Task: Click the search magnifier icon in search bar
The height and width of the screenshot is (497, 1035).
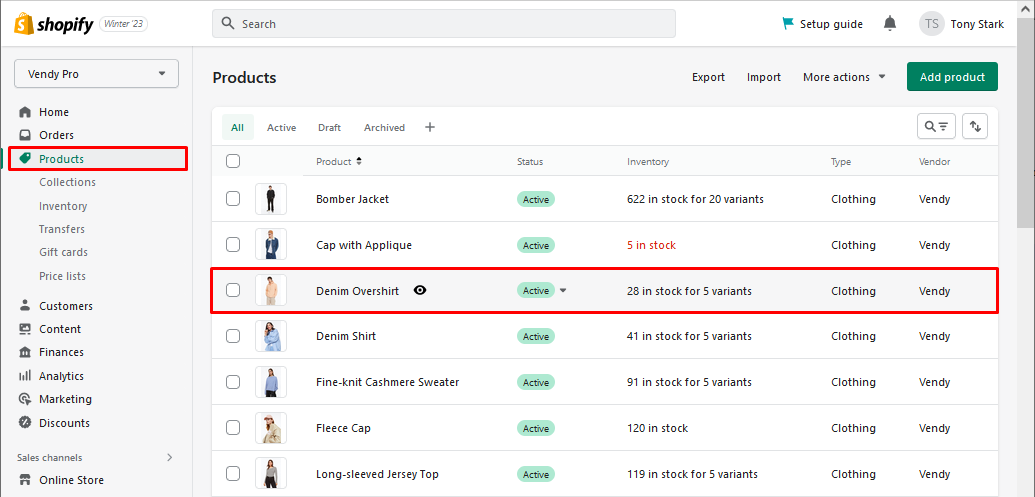Action: [228, 24]
